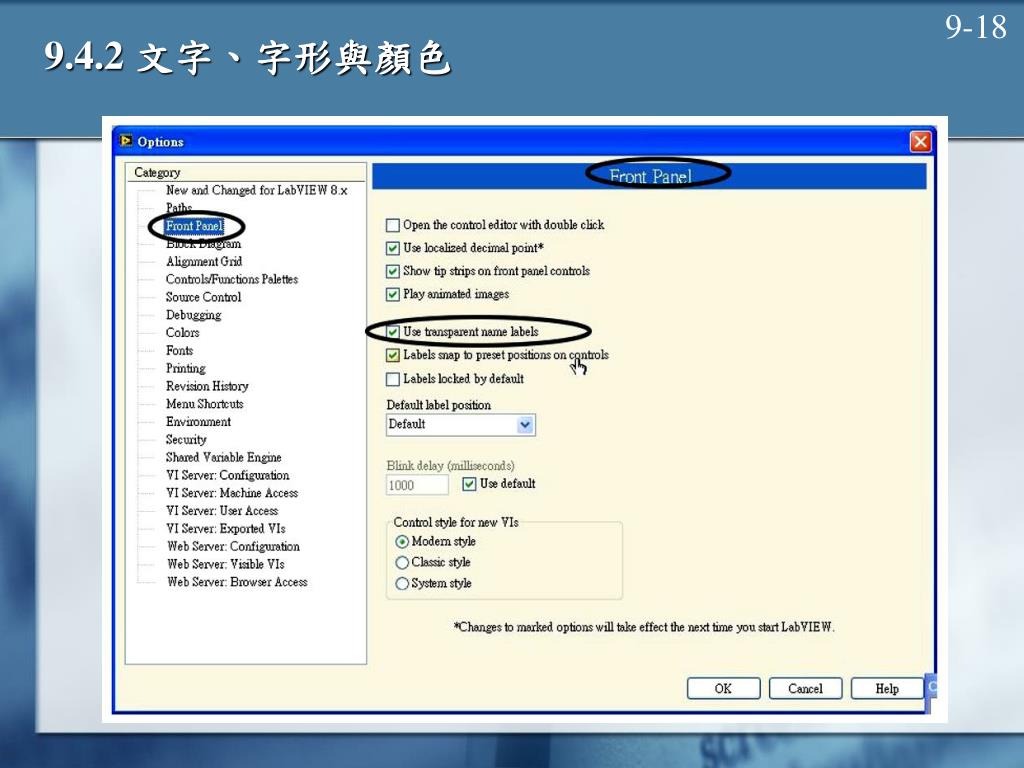Toggle Use transparent name labels checkbox
This screenshot has width=1024, height=768.
click(x=392, y=332)
